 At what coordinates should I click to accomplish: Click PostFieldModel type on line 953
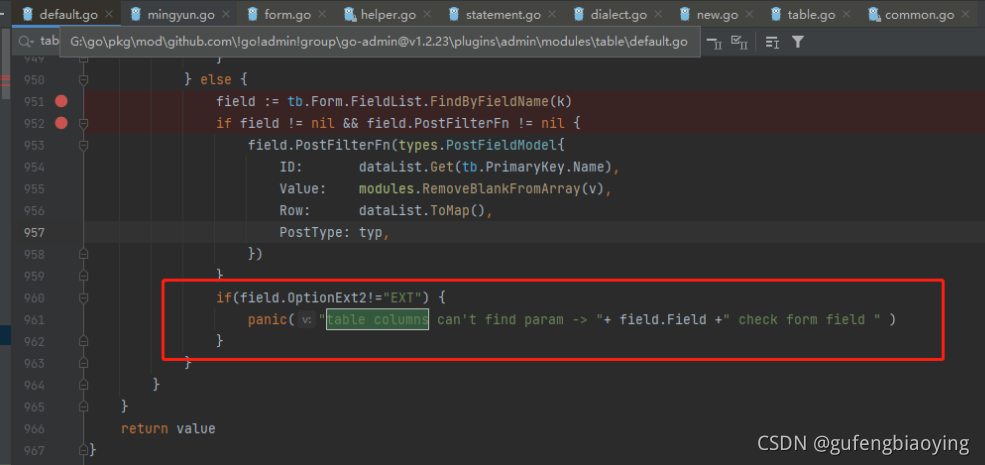(501, 145)
